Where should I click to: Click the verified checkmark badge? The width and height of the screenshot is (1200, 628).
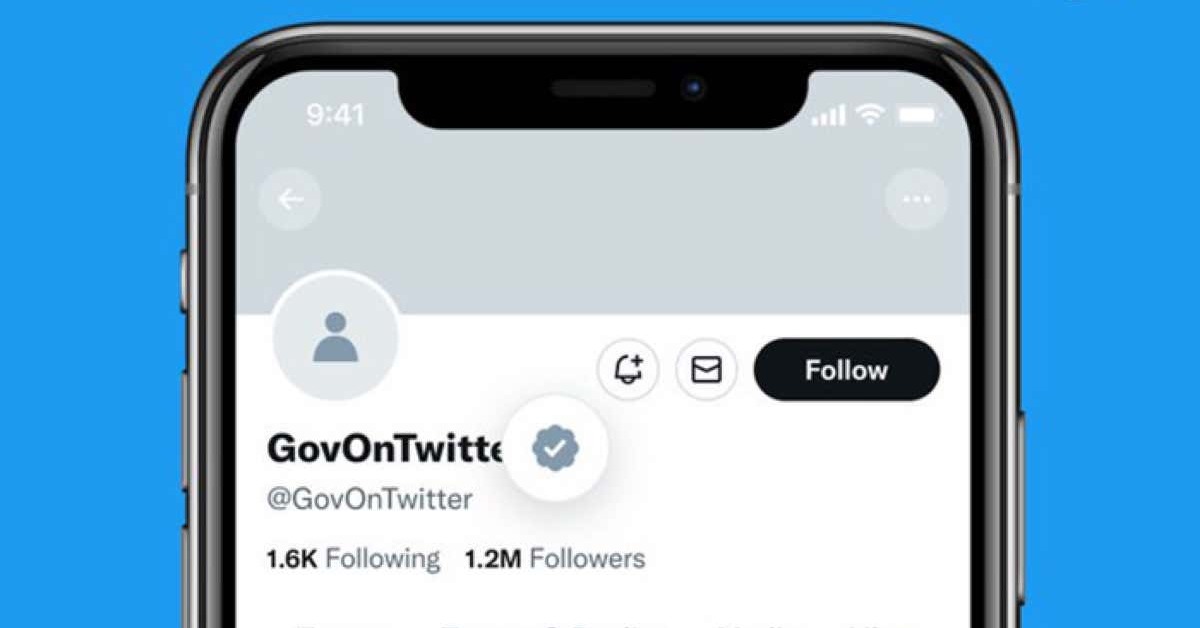click(555, 448)
